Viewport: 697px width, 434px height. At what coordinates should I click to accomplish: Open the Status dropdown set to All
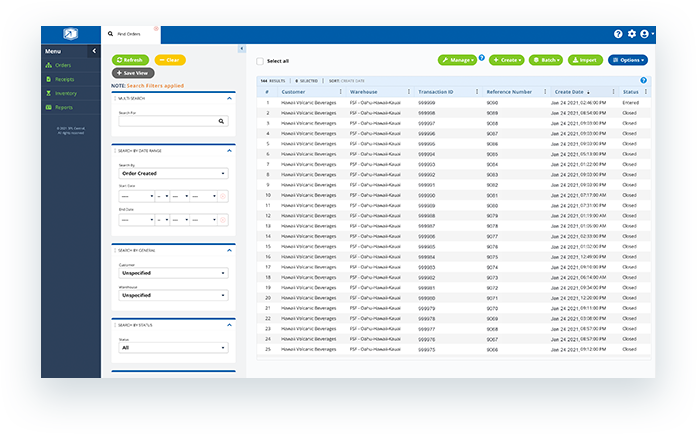pos(172,348)
